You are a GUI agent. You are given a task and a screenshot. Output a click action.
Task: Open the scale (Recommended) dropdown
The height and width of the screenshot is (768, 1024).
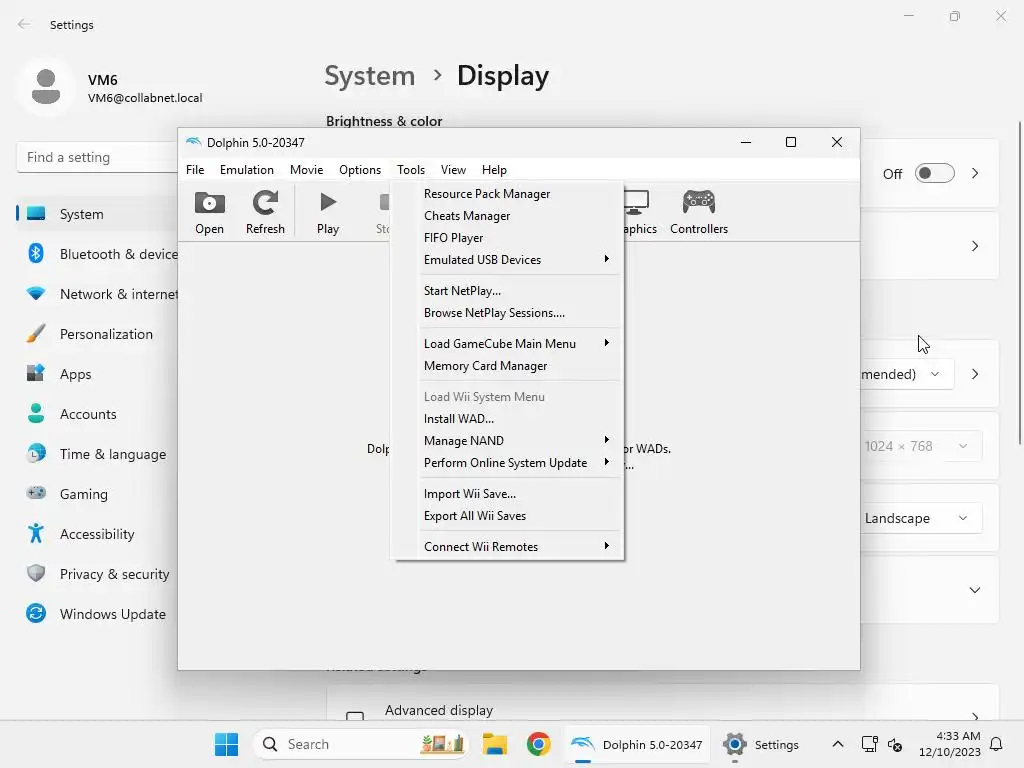[x=906, y=374]
